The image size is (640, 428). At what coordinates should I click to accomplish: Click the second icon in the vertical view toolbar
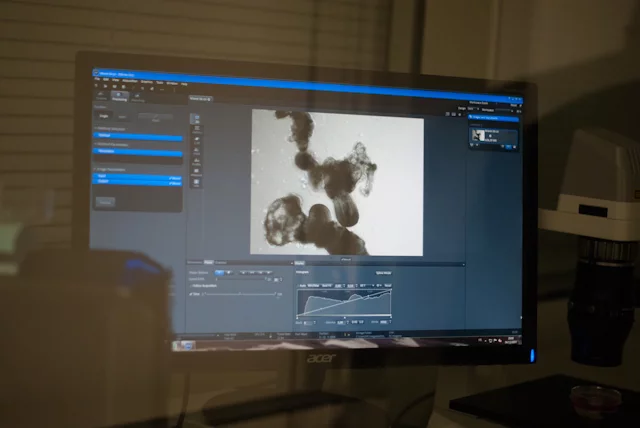click(x=196, y=129)
